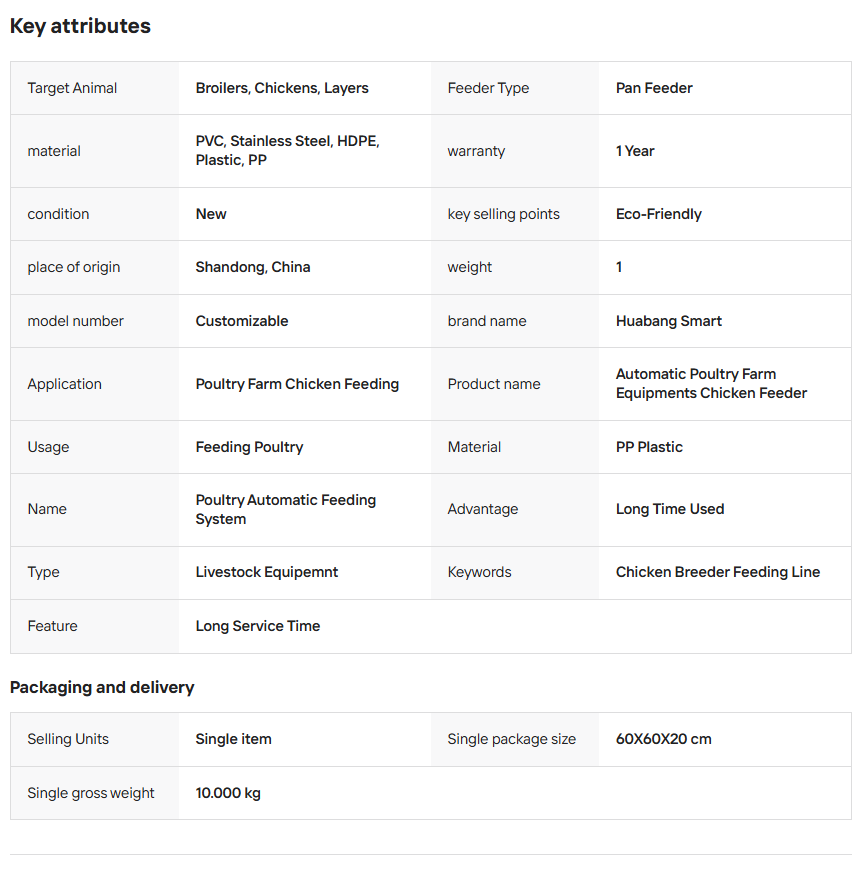The width and height of the screenshot is (860, 873).
Task: Click the Livestock Equipemnt type value
Action: click(267, 572)
